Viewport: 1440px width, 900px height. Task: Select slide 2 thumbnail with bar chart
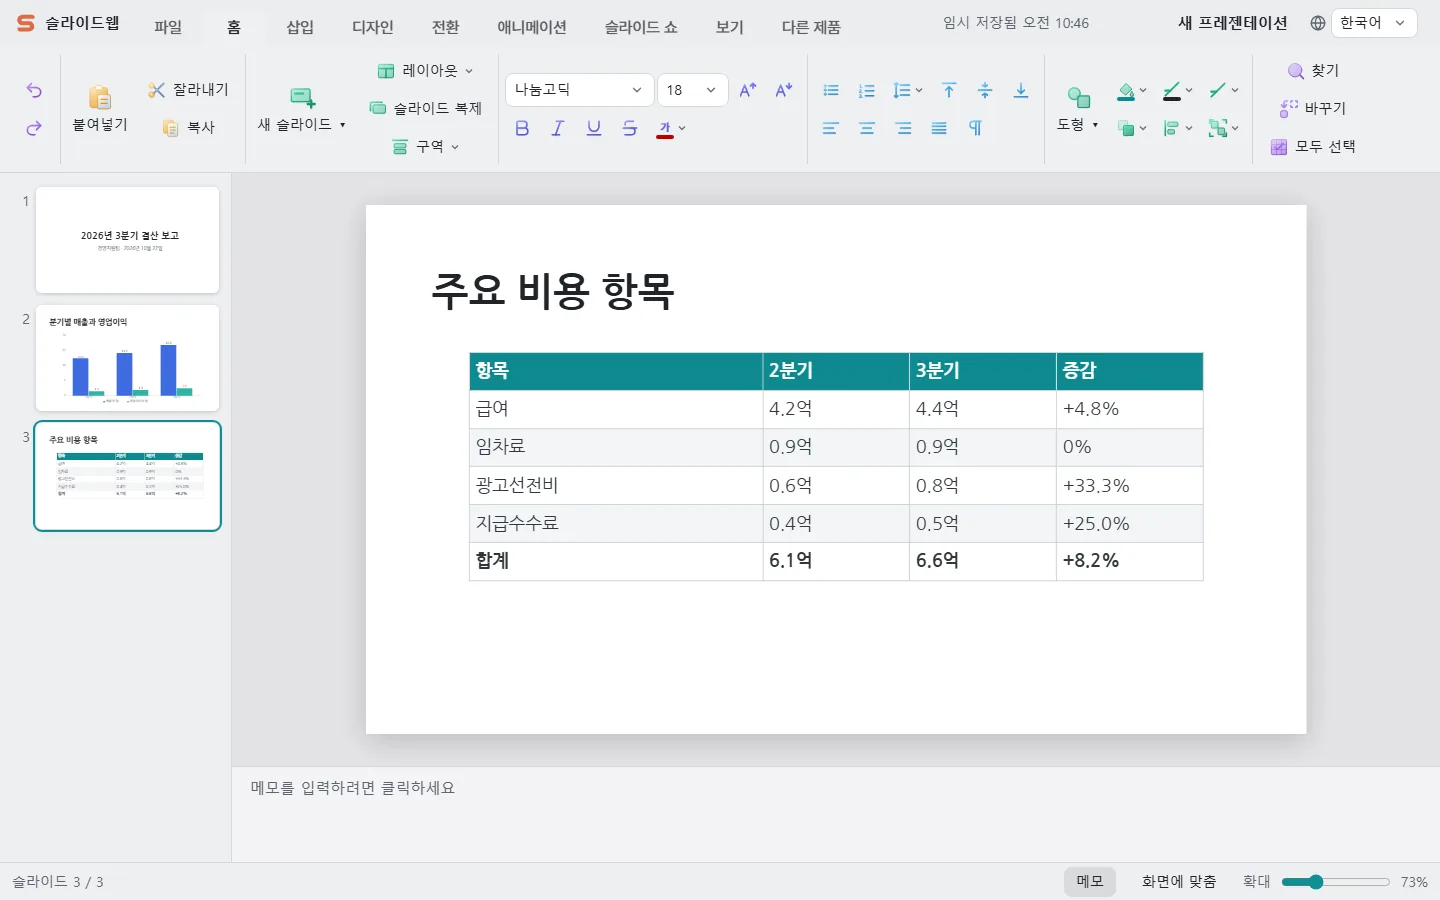click(127, 358)
